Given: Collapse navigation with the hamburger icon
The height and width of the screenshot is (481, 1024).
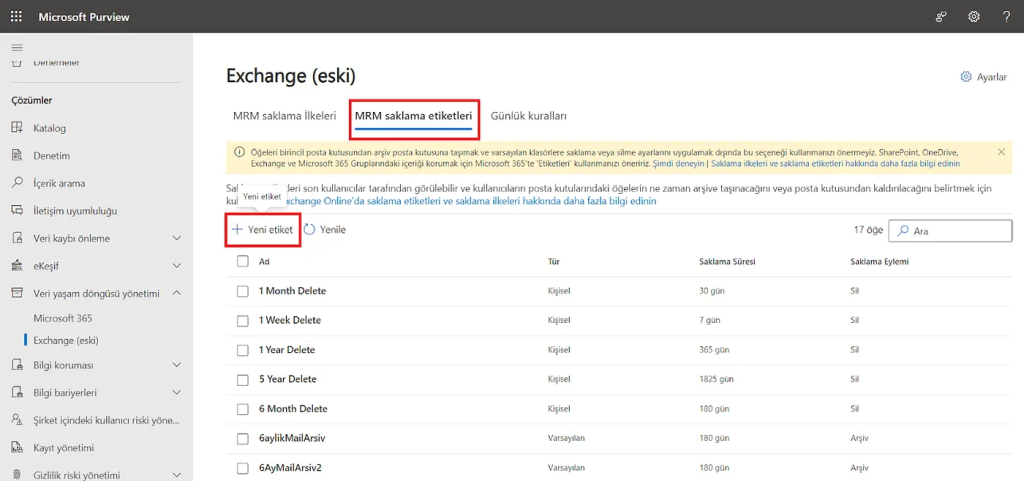Looking at the screenshot, I should tap(16, 48).
